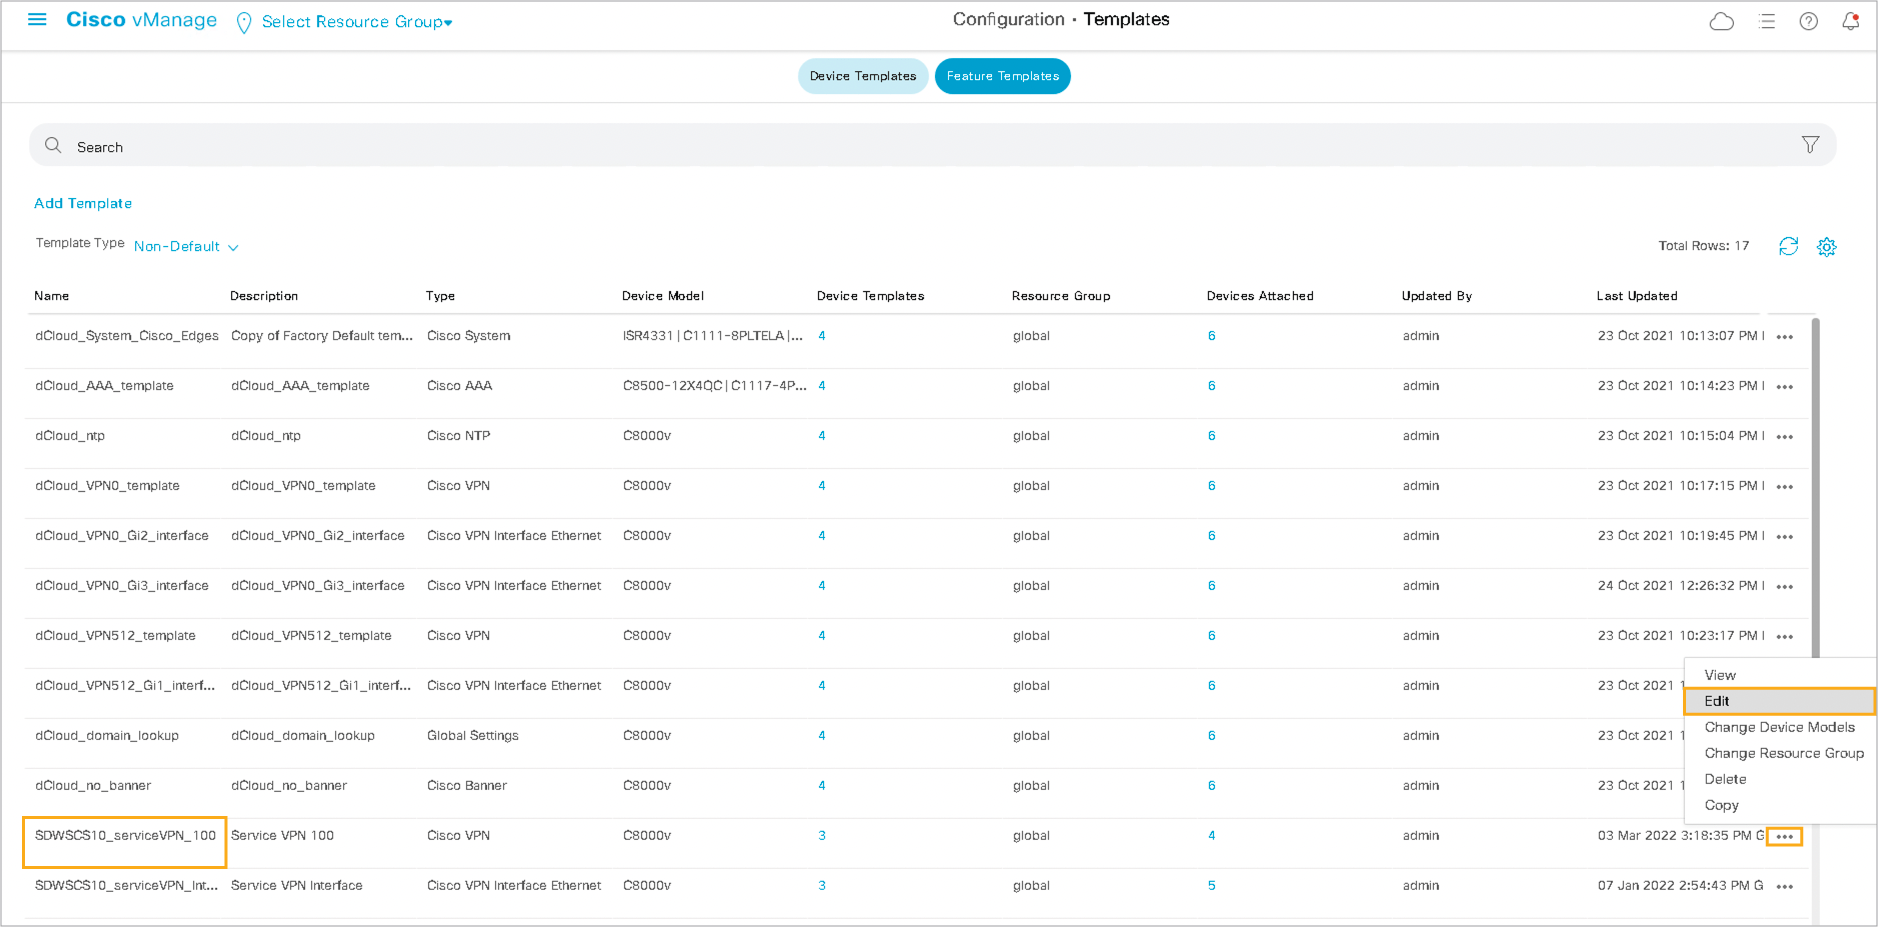
Task: Click the Add Template link
Action: (x=83, y=203)
